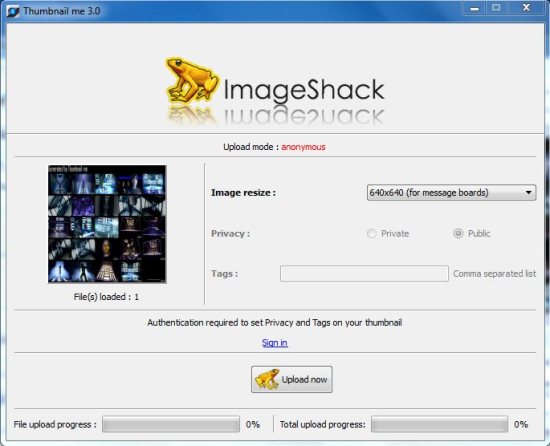The height and width of the screenshot is (446, 550).
Task: Follow the Sign in link
Action: pos(275,343)
